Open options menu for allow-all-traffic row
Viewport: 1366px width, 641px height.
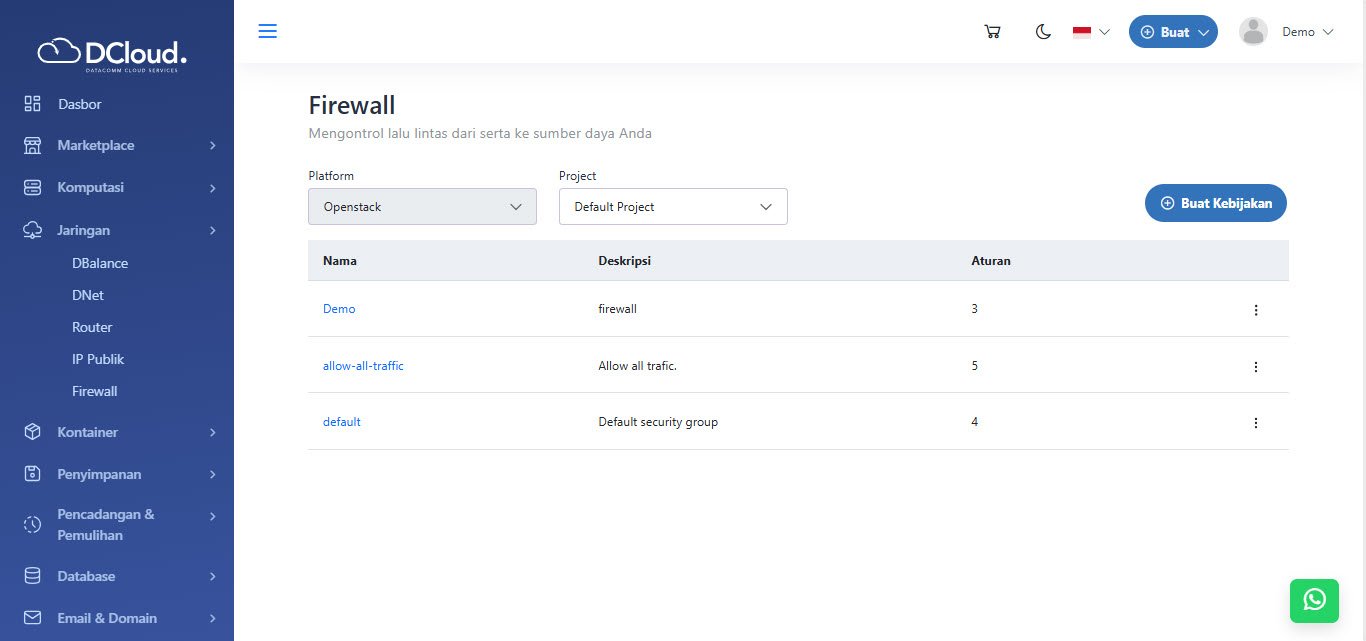[x=1256, y=367]
